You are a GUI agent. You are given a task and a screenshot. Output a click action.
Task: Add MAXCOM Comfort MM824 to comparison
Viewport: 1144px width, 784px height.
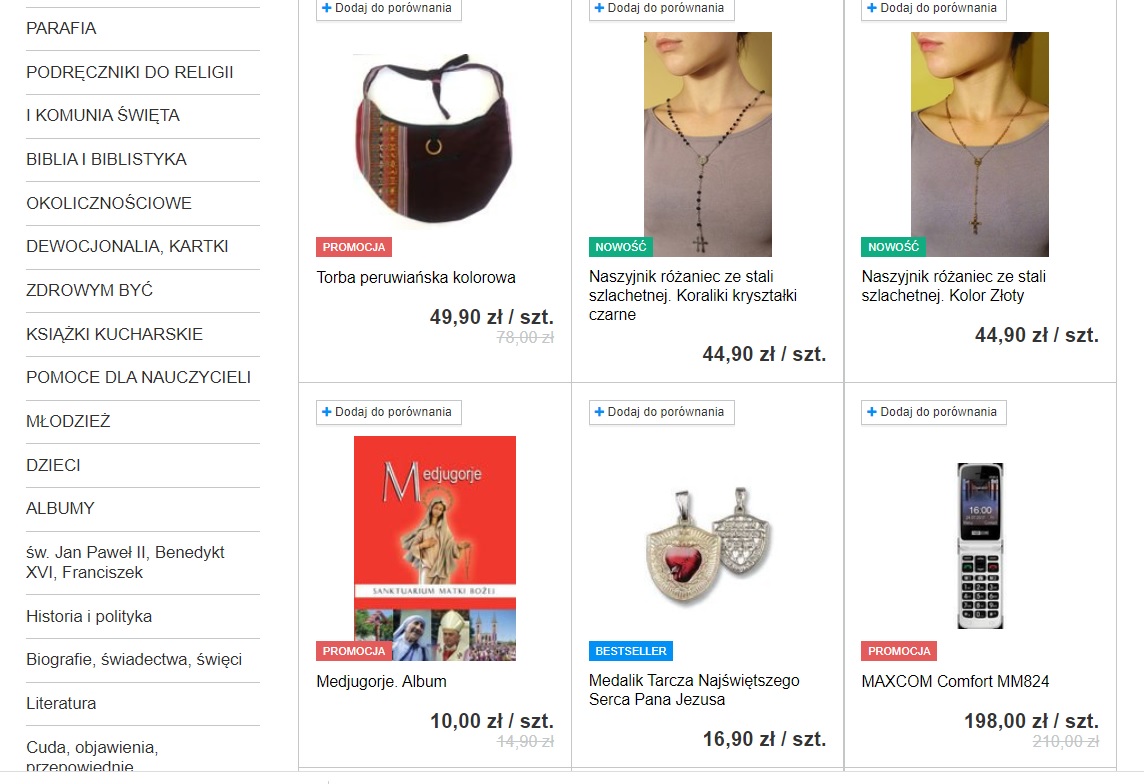(x=933, y=412)
